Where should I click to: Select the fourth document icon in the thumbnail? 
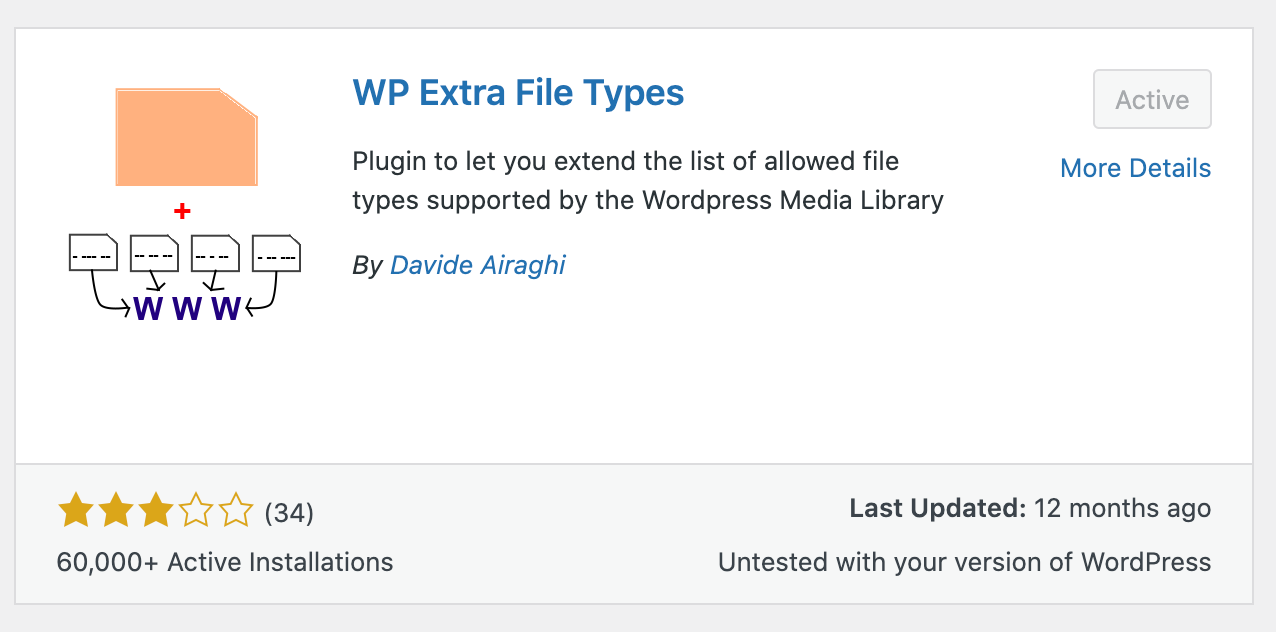[x=277, y=253]
